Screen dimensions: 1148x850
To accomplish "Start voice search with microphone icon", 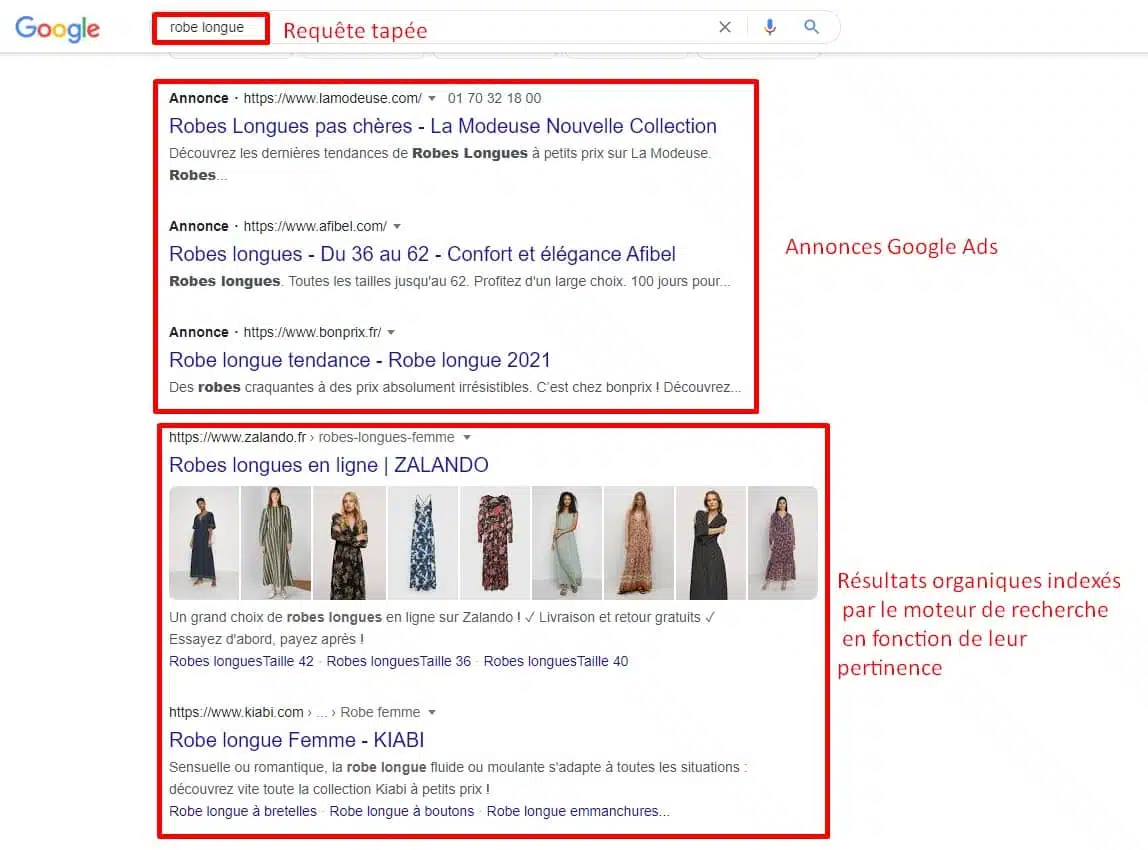I will tap(769, 27).
